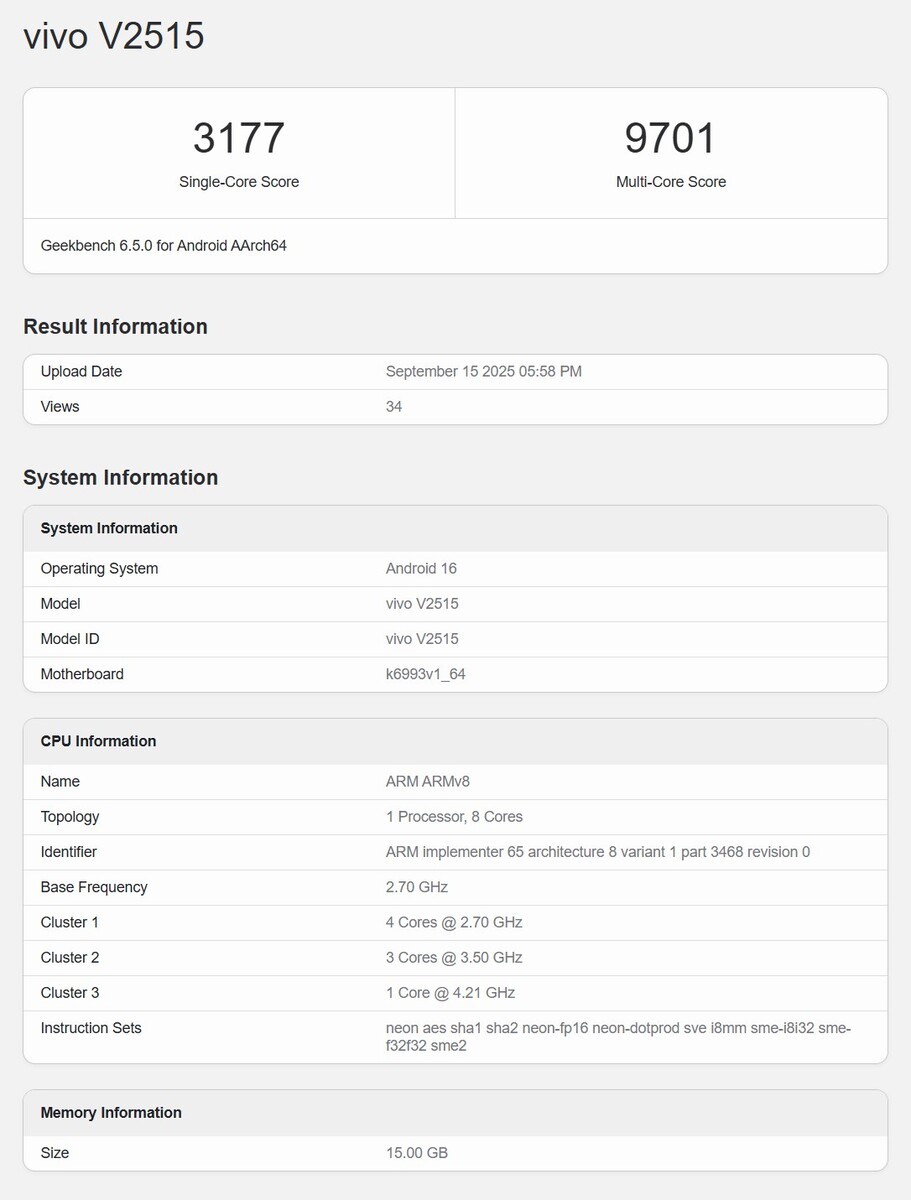Click the multi-core score 9701

click(x=670, y=138)
